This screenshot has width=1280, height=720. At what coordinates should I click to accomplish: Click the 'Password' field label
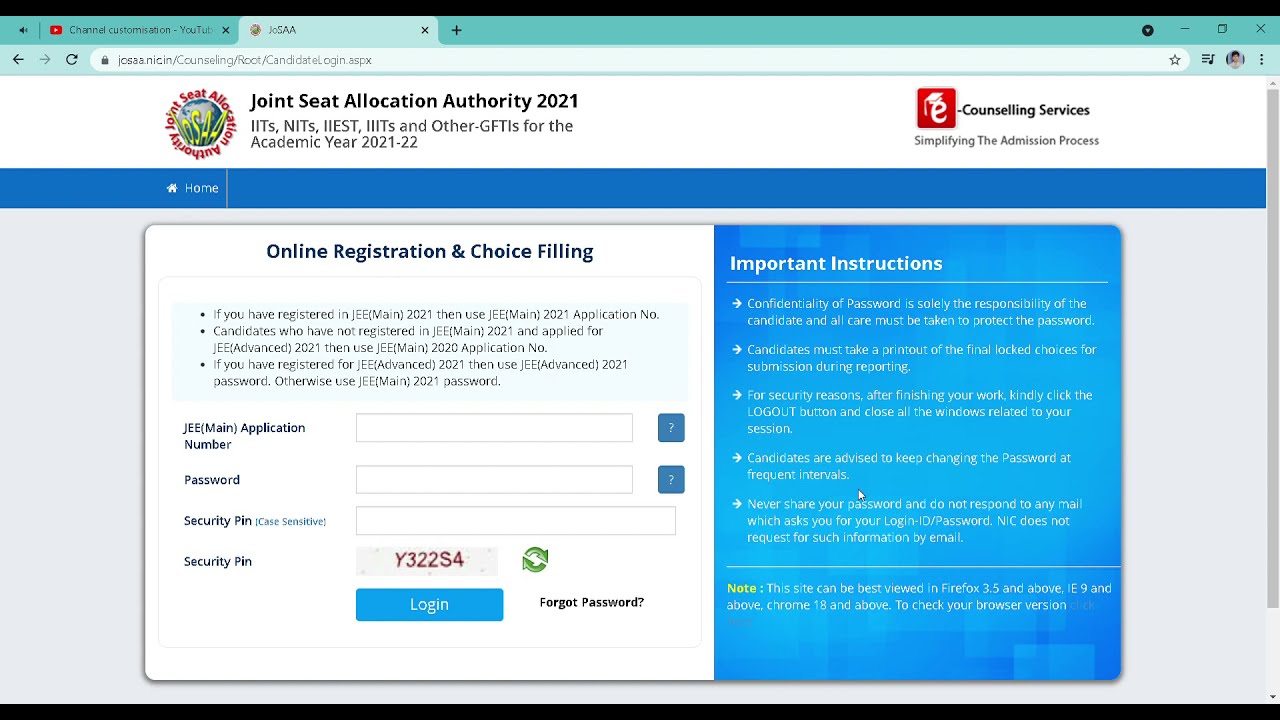pos(212,480)
